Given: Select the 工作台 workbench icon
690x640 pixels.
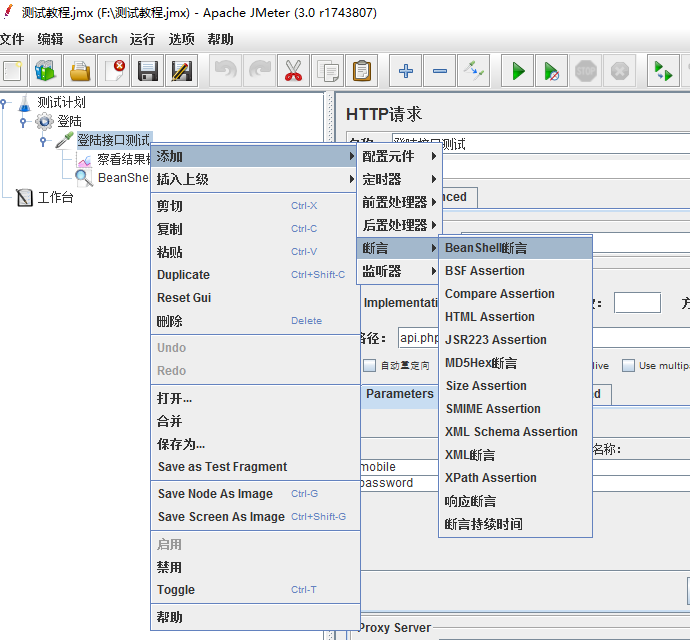Looking at the screenshot, I should pyautogui.click(x=24, y=198).
